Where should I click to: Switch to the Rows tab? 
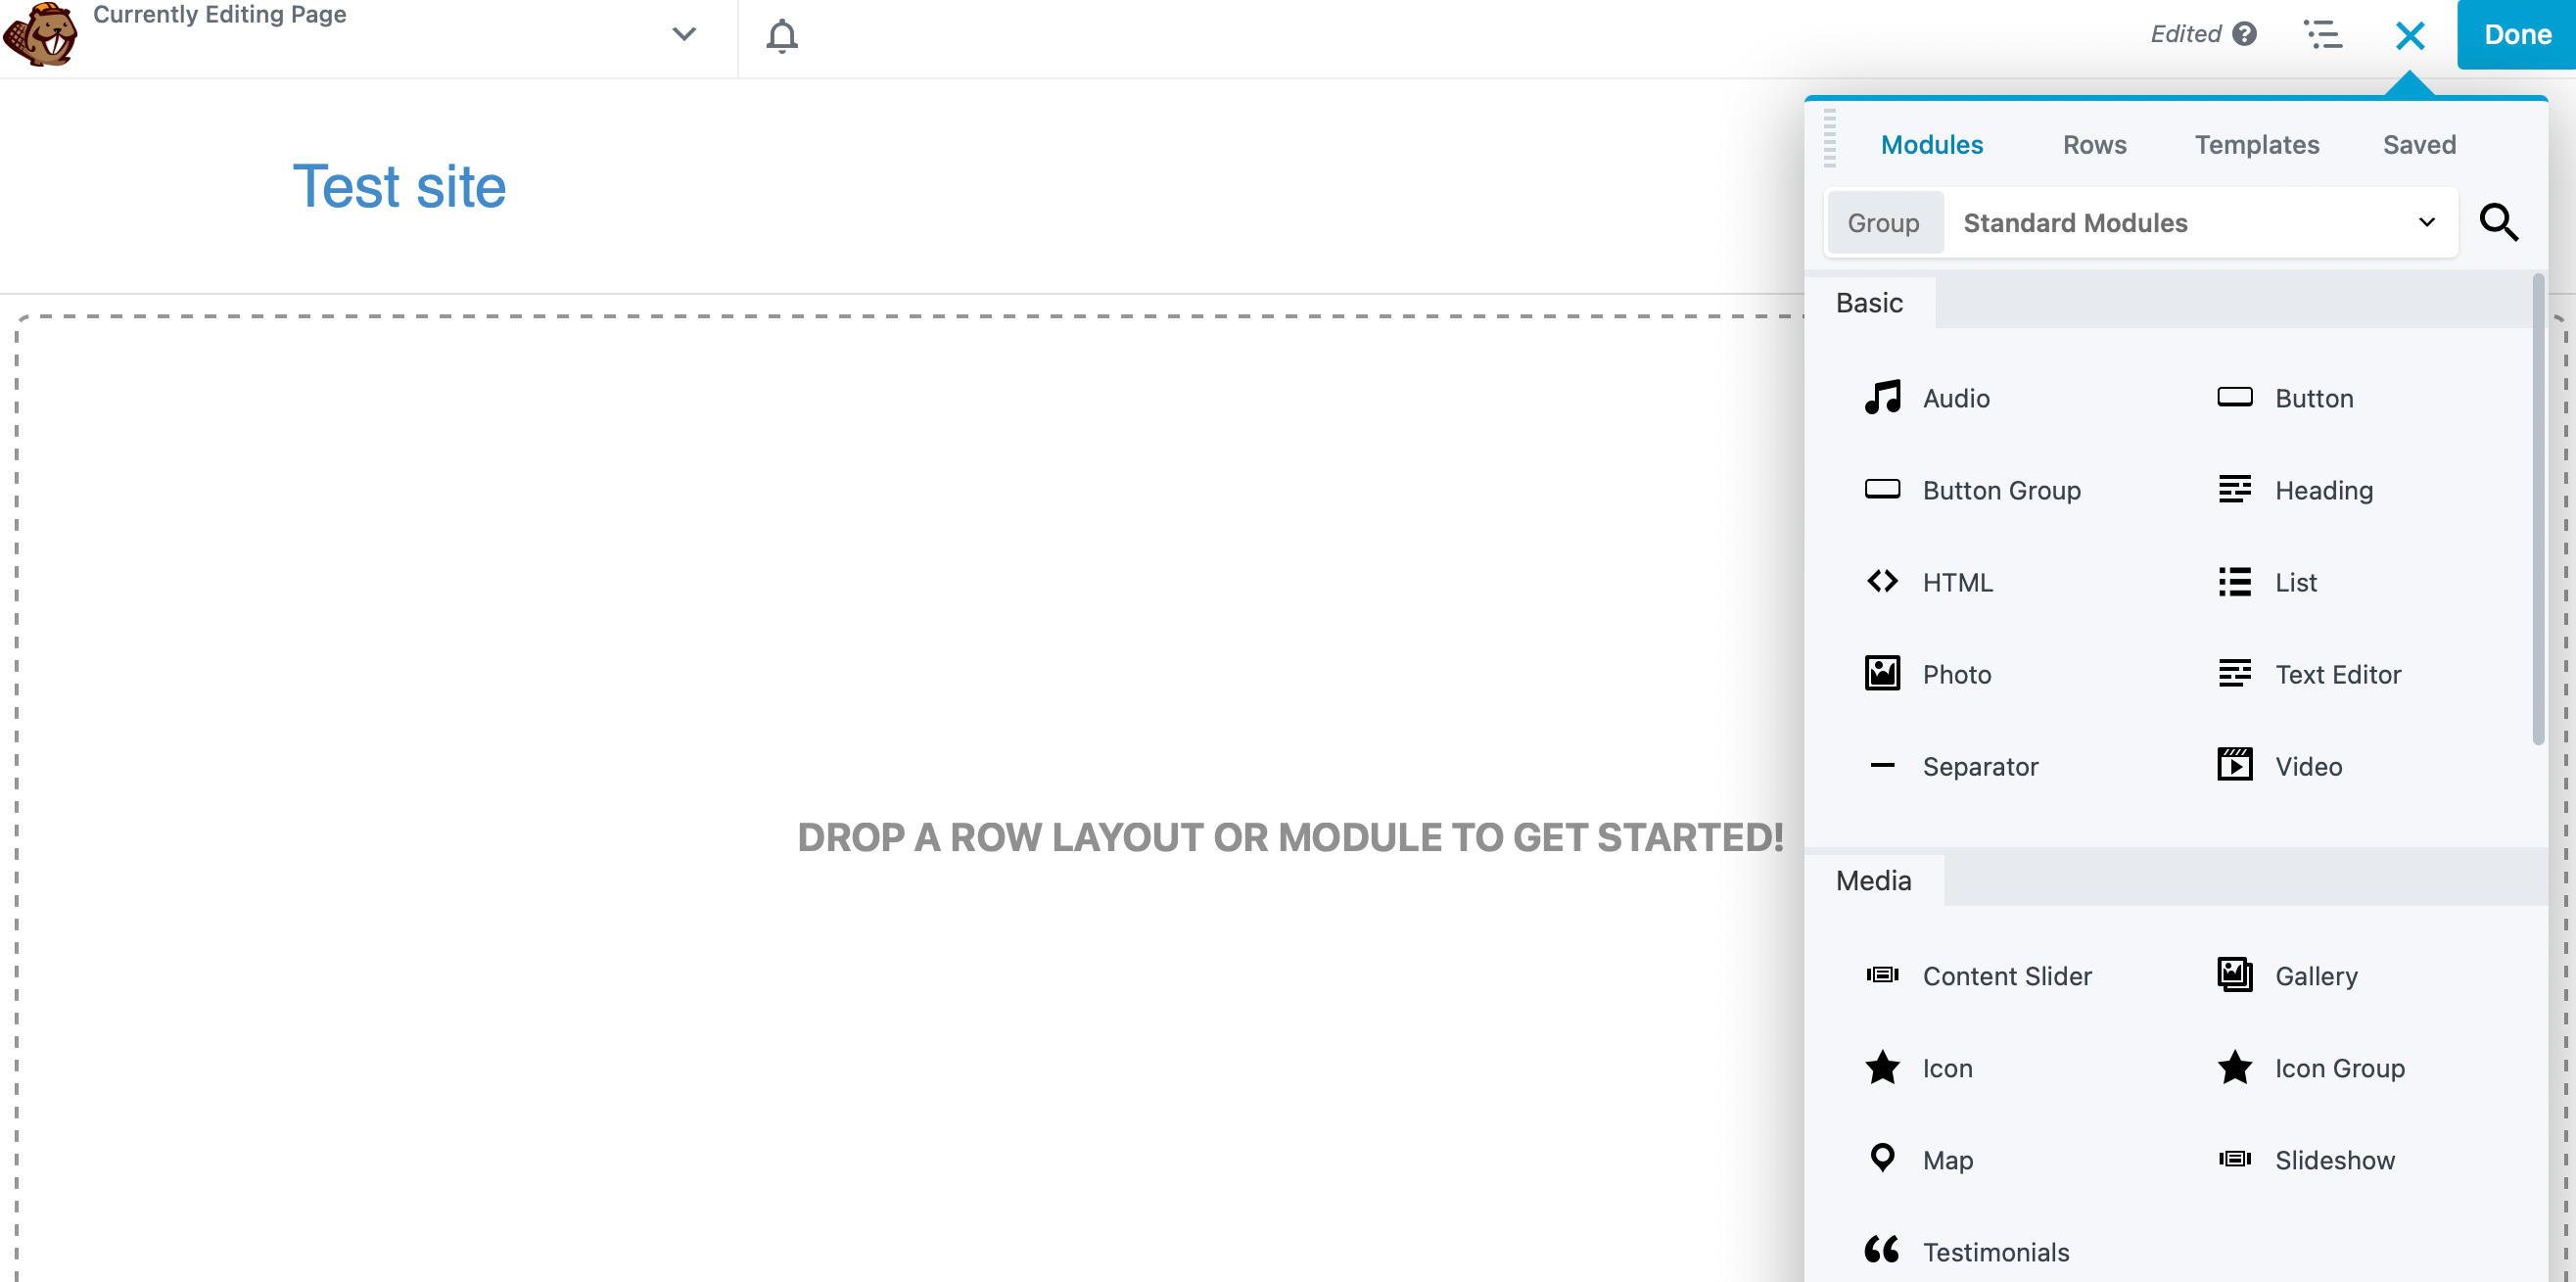coord(2094,145)
